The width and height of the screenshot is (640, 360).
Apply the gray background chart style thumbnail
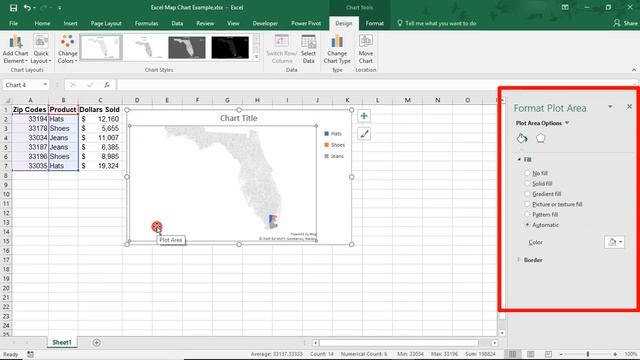click(187, 47)
